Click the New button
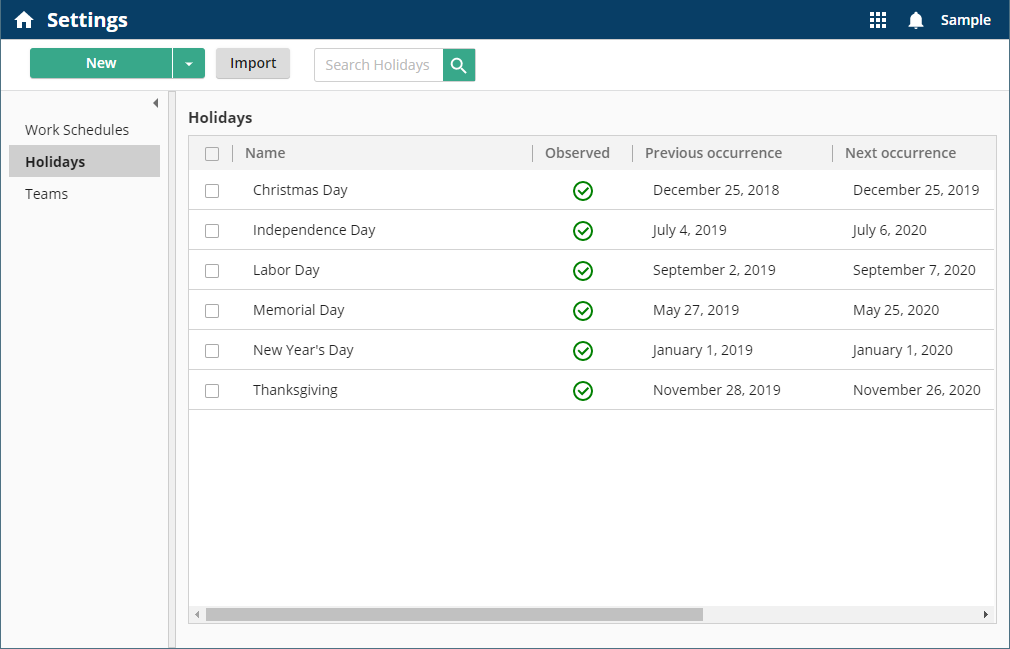1010x649 pixels. [x=101, y=63]
